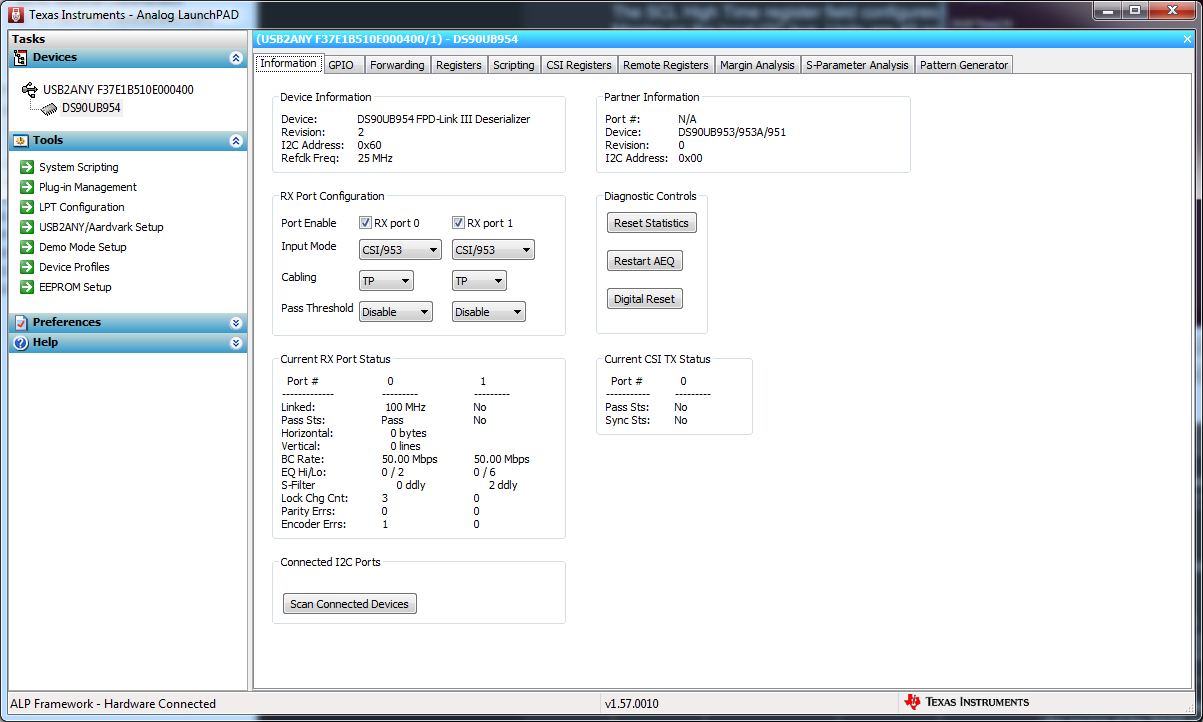
Task: Click the Digital Reset button
Action: pyautogui.click(x=644, y=299)
